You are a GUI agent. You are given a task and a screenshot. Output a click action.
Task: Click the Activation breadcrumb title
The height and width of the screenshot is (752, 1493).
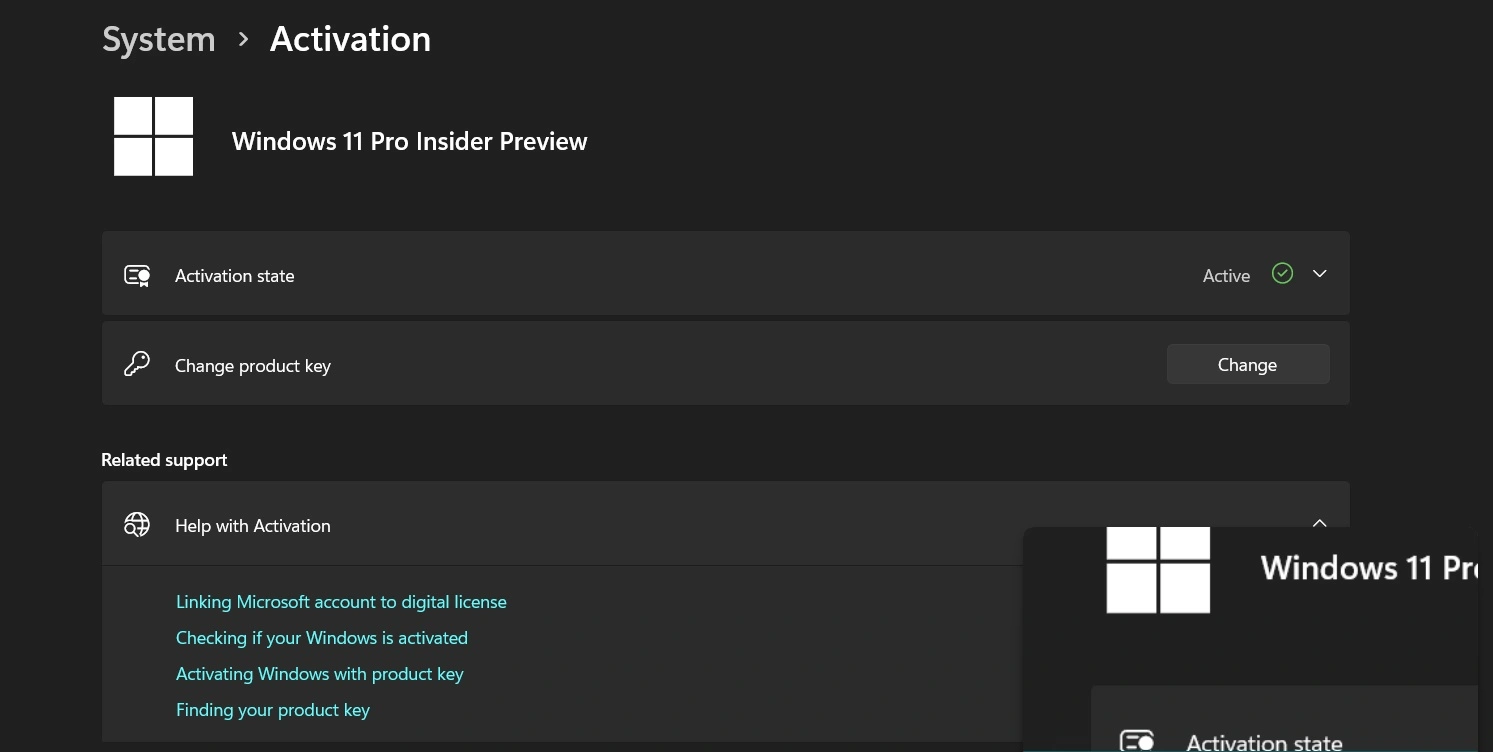coord(350,39)
